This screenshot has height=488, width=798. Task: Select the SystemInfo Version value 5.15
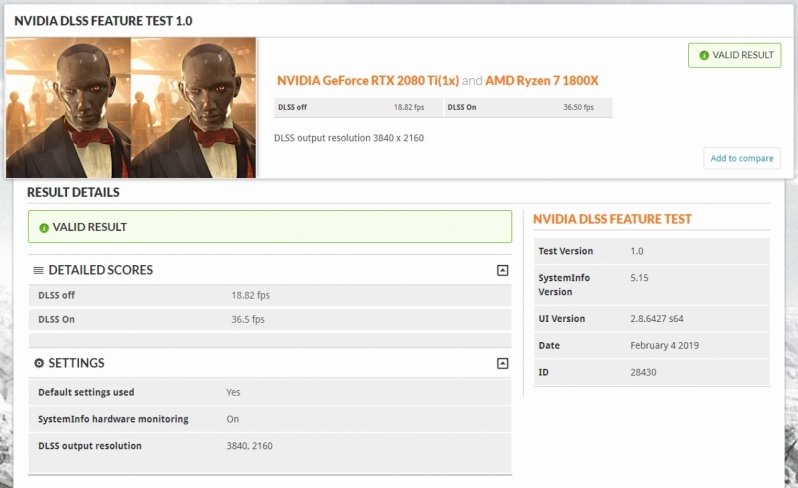[x=639, y=278]
